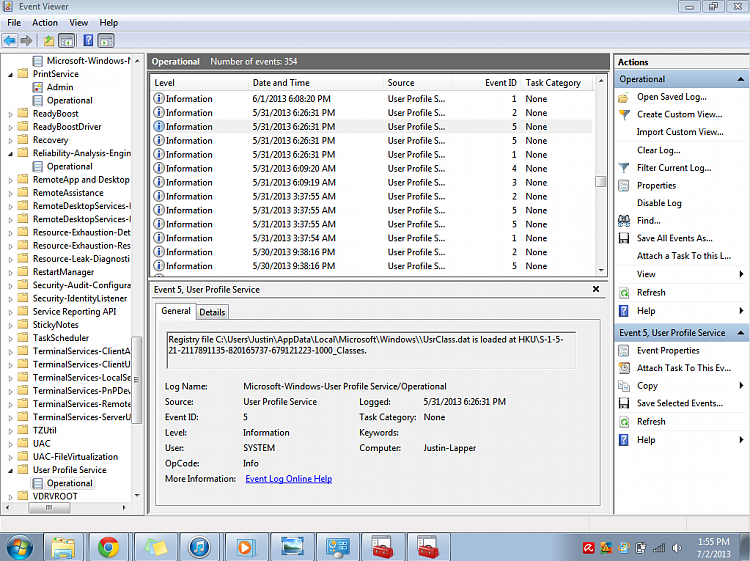
Task: Click the Properties icon in the Operational actions
Action: tap(624, 186)
